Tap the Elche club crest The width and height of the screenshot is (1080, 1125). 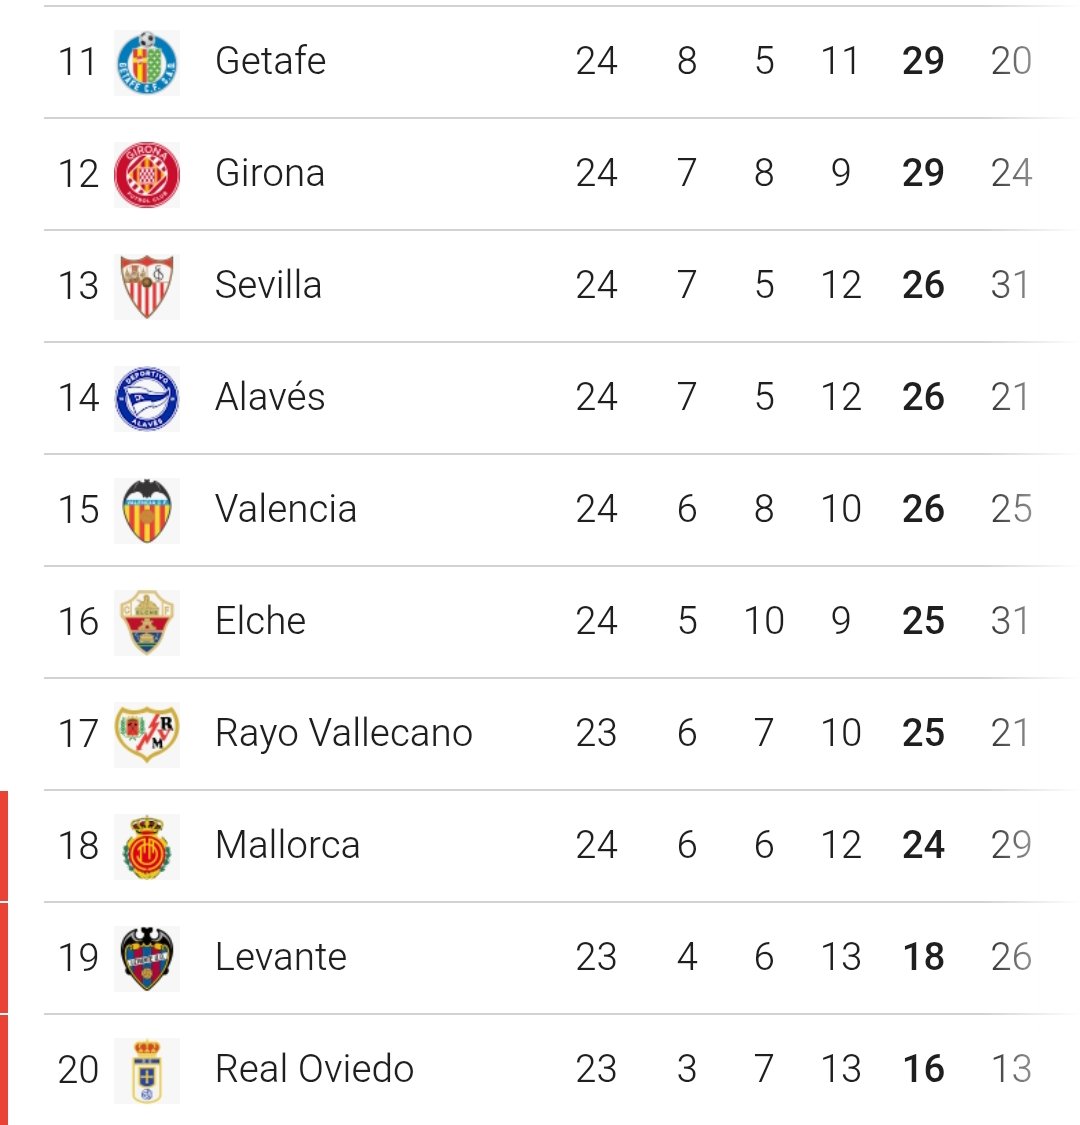tap(147, 622)
